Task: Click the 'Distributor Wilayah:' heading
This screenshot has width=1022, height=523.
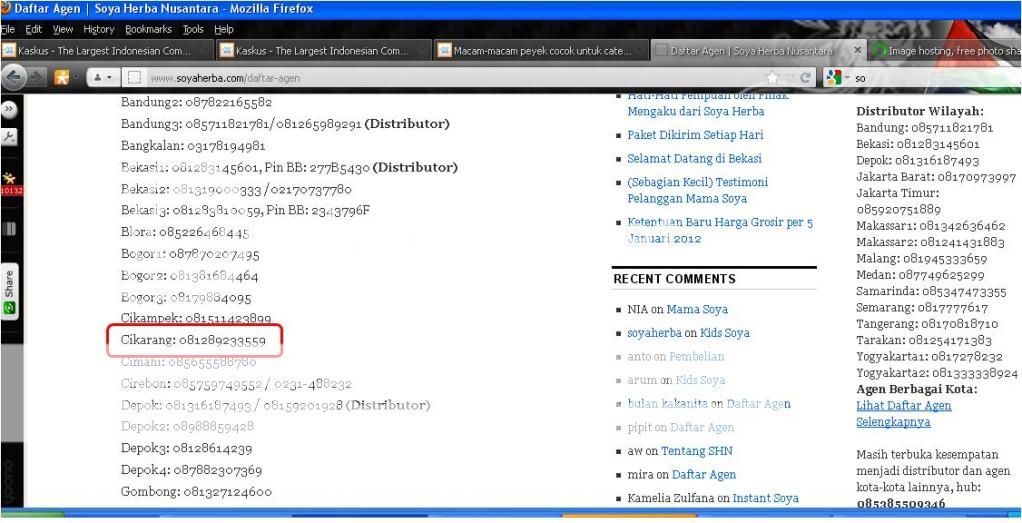Action: (920, 112)
